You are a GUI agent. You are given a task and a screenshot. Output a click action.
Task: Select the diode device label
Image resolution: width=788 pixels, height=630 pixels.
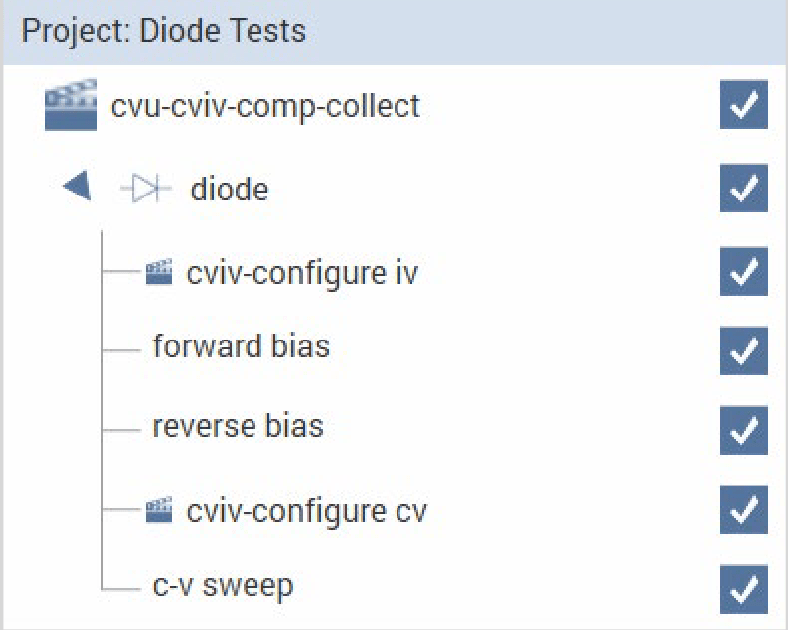(229, 189)
